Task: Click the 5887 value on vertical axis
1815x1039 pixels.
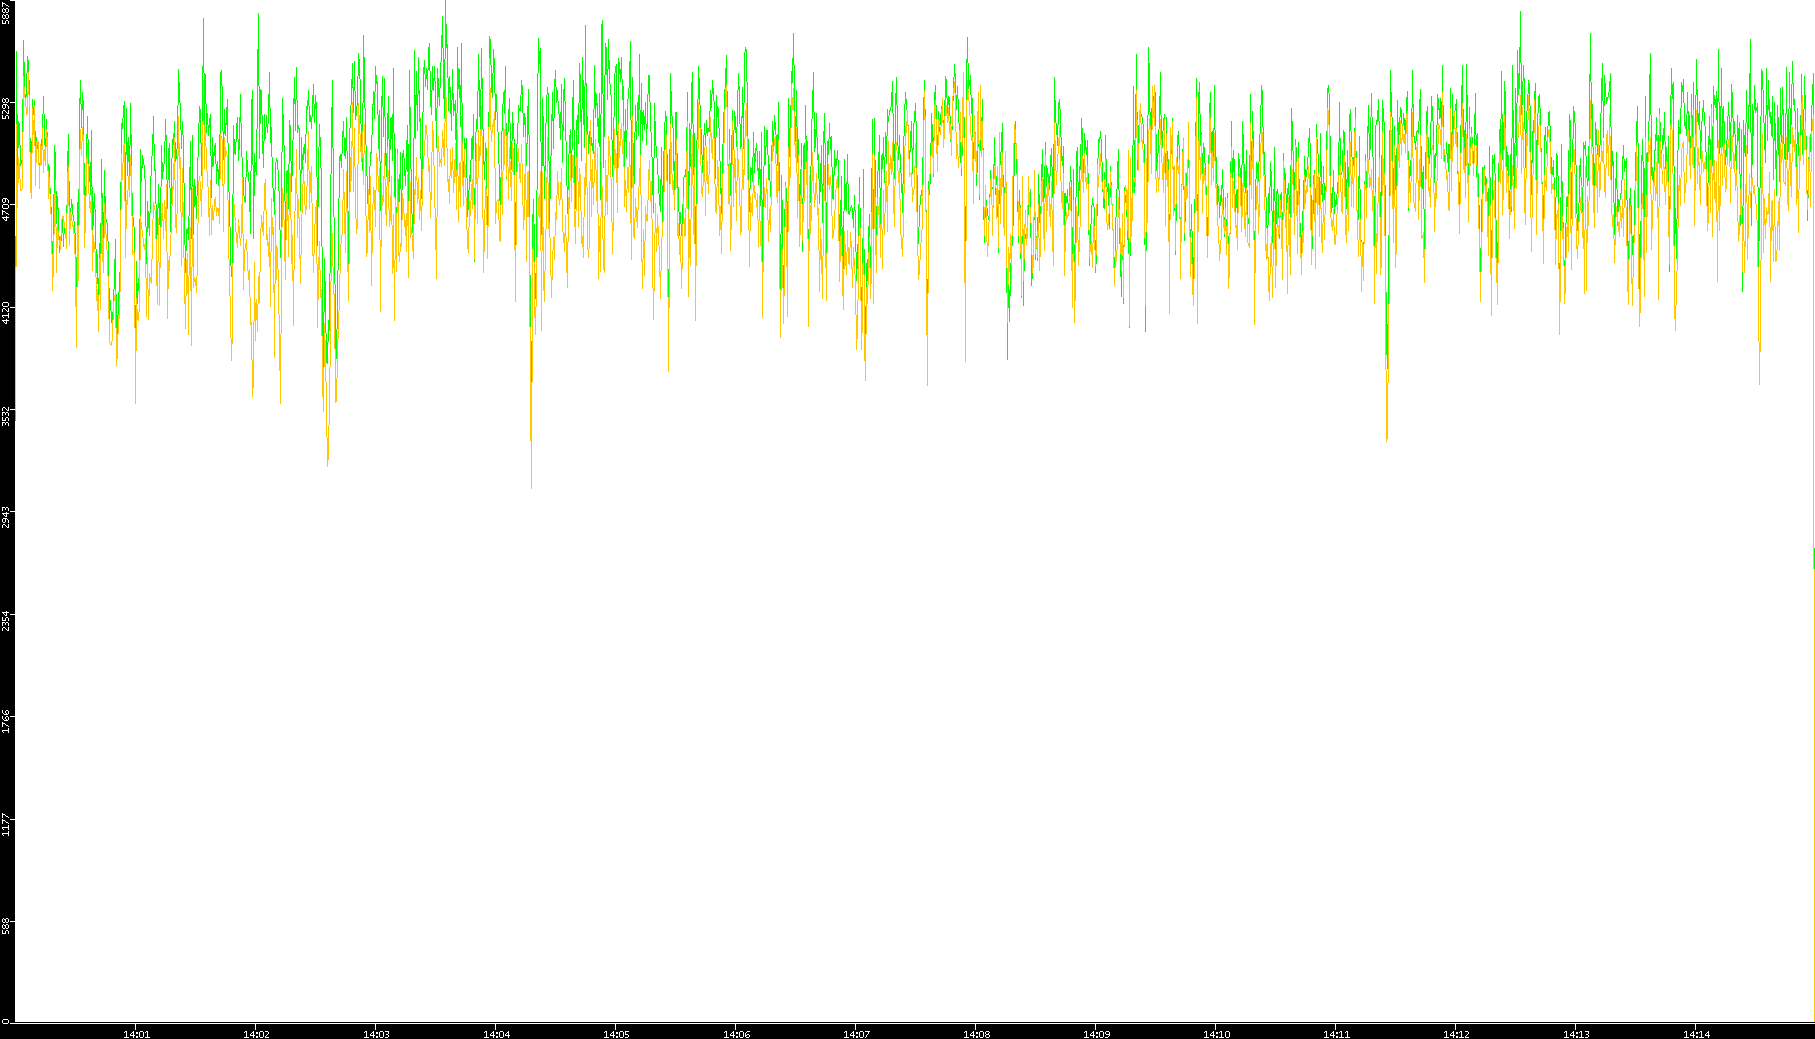Action: coord(6,12)
